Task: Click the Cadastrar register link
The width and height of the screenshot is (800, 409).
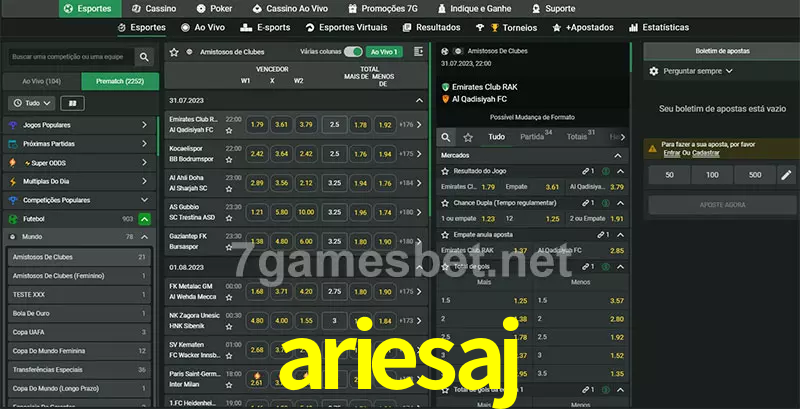Action: pos(706,153)
